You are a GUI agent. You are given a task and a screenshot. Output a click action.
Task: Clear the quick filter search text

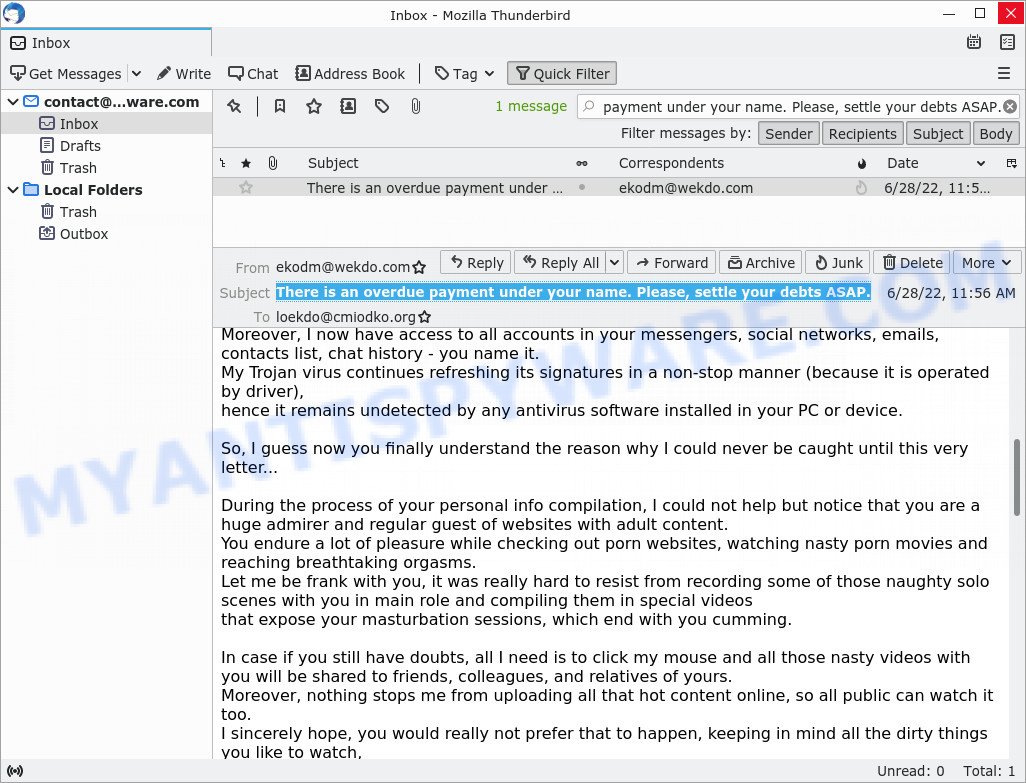tap(1010, 107)
